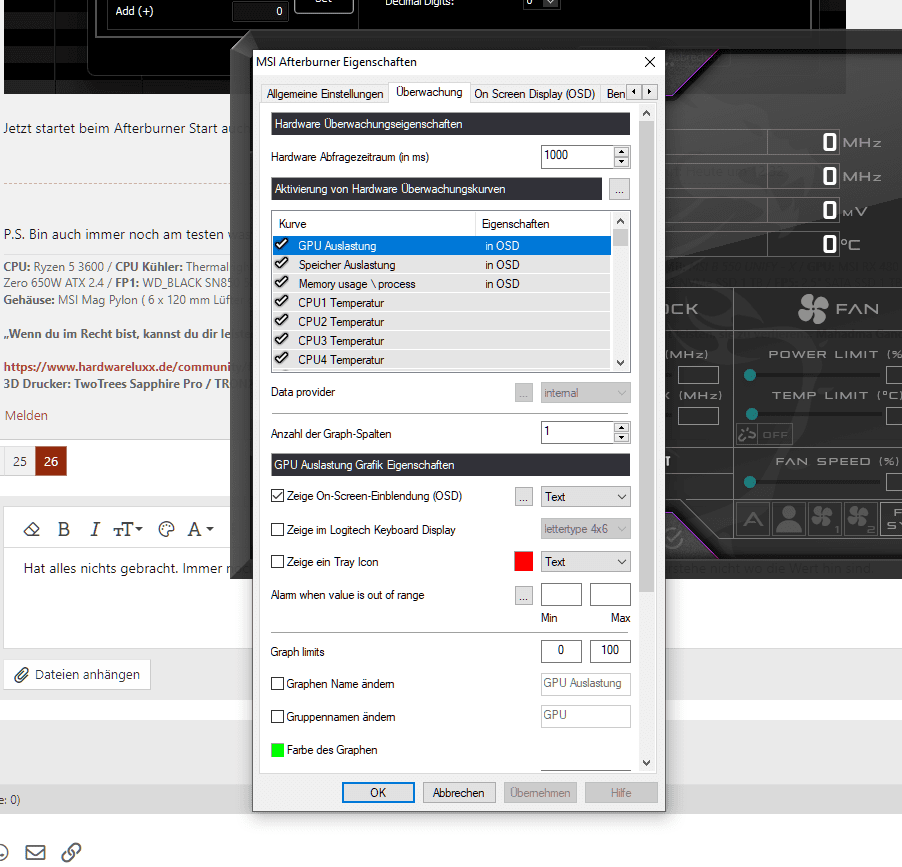Image resolution: width=902 pixels, height=867 pixels.
Task: Toggle checkmark of GPU Auslastung curve
Action: click(x=281, y=245)
